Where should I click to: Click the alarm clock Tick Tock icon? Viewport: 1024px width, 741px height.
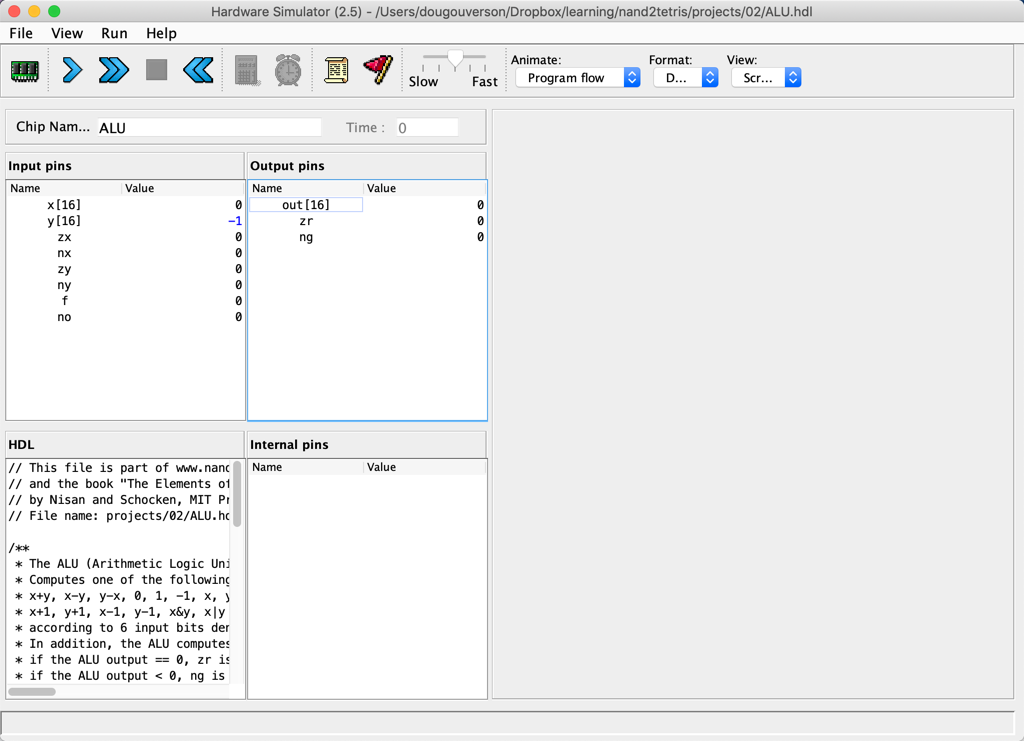tap(288, 70)
